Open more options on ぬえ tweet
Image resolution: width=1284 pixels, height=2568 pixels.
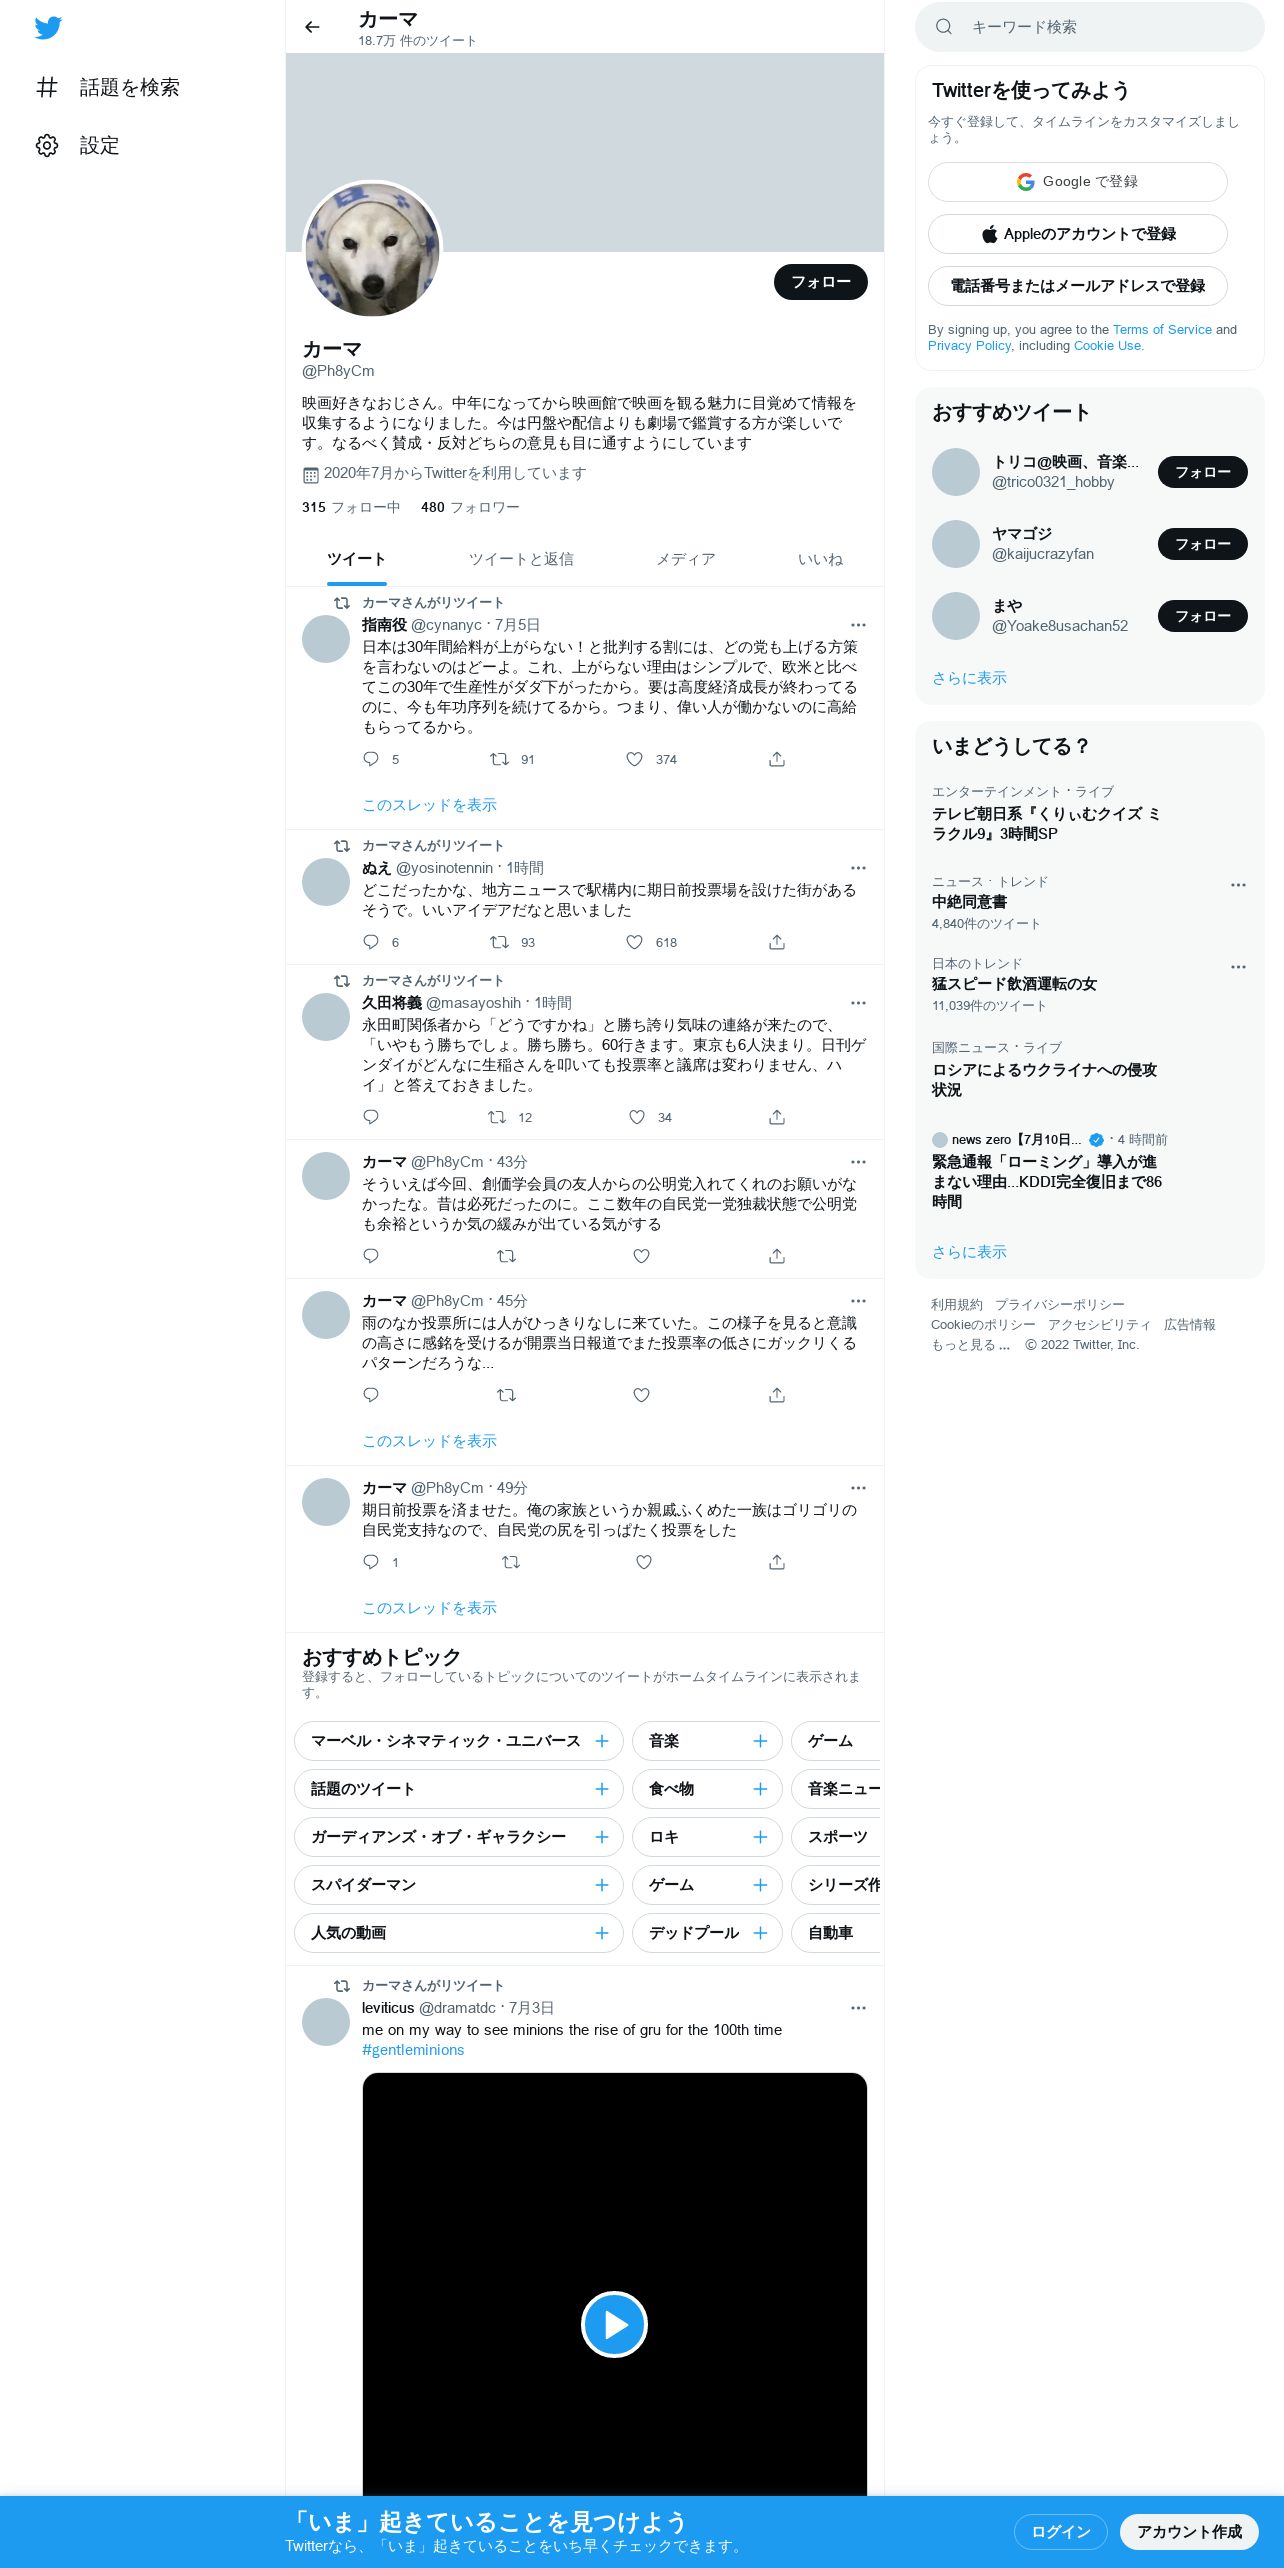(x=858, y=868)
